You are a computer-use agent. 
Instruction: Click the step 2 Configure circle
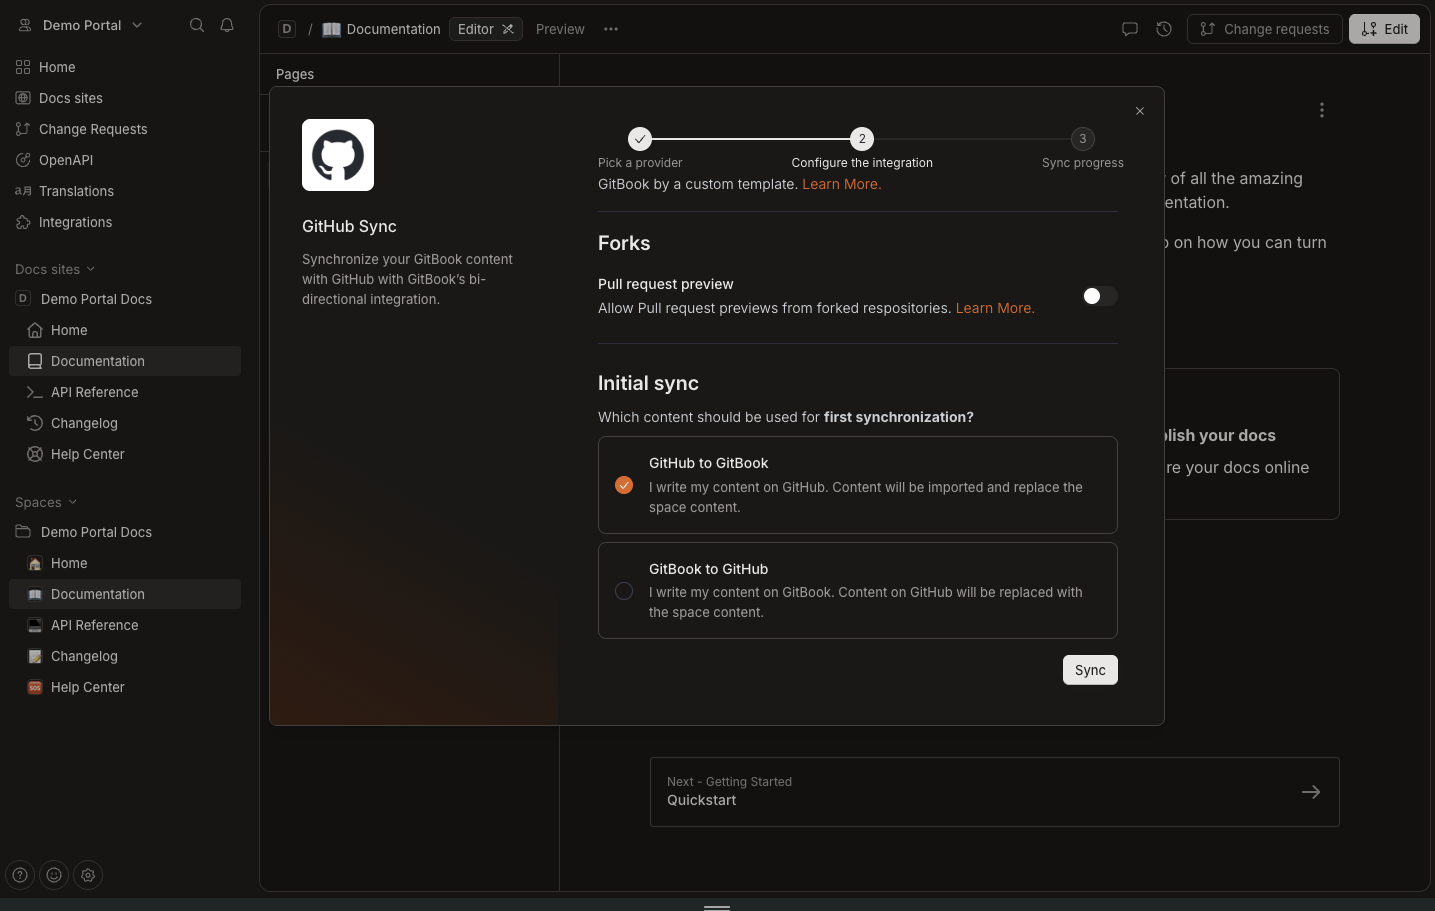862,139
